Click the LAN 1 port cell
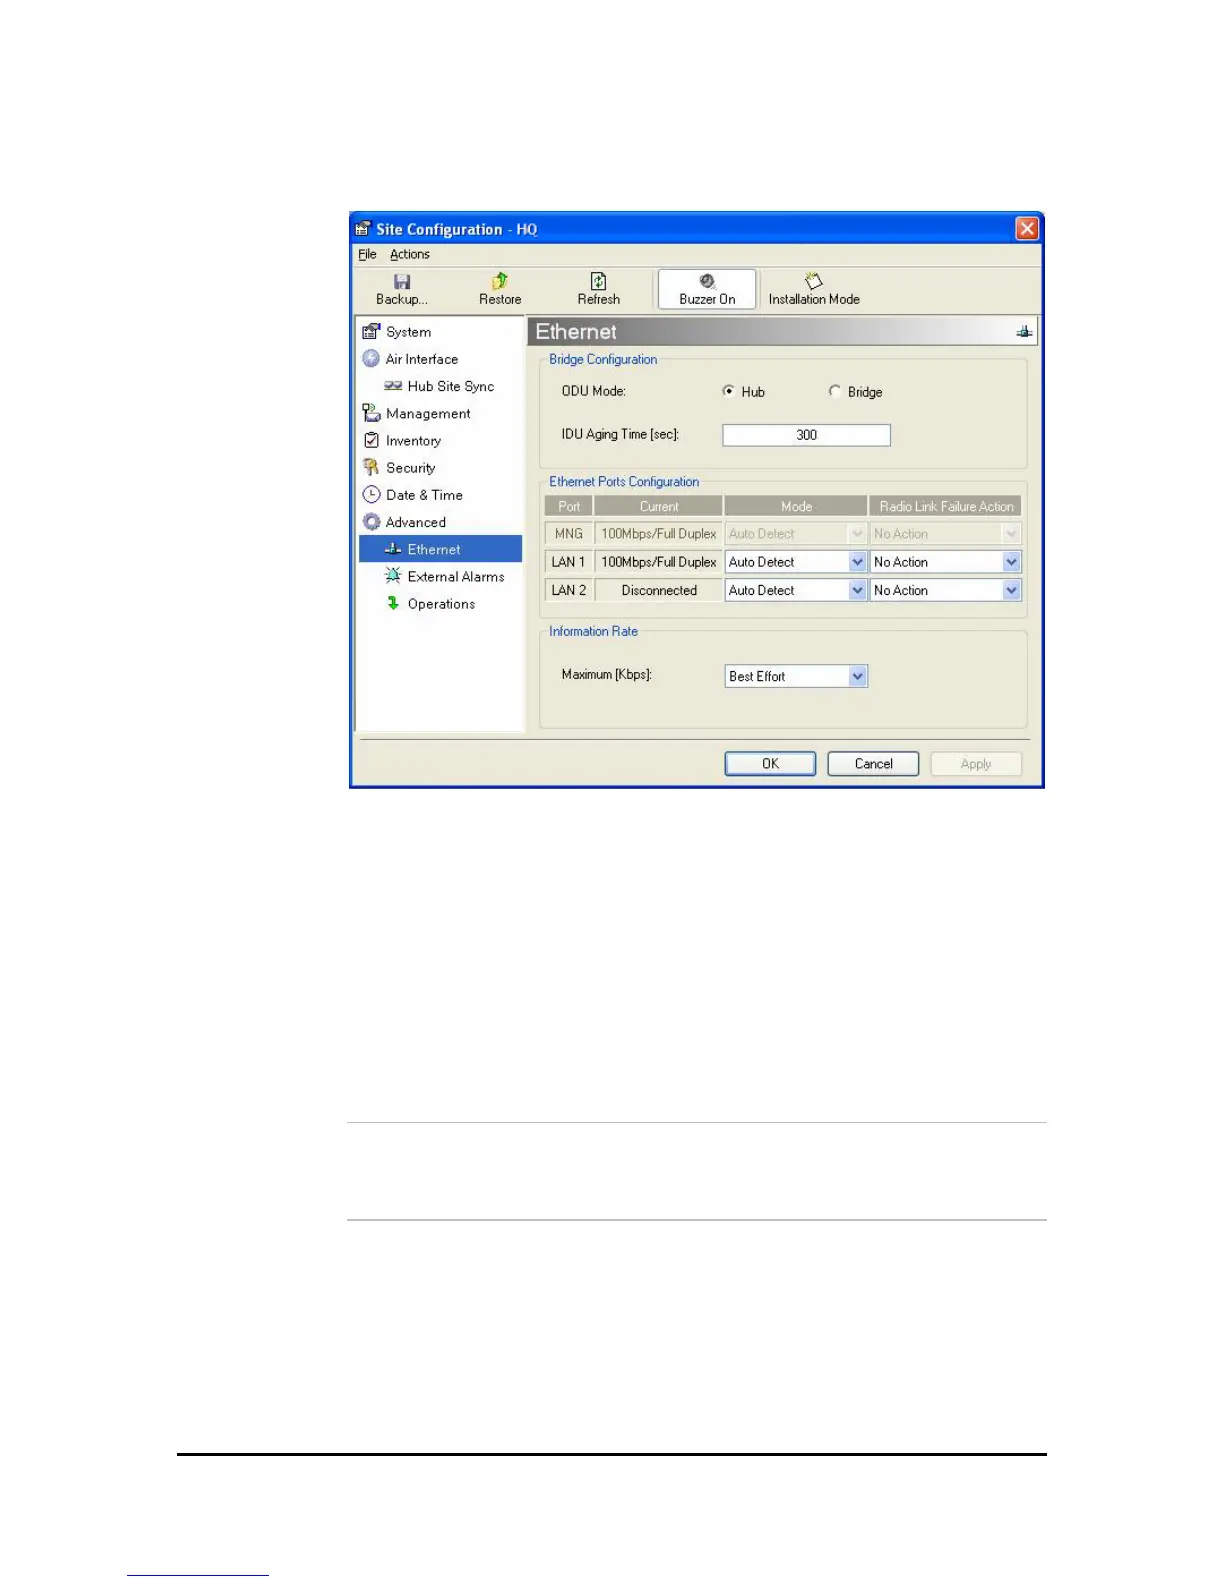 click(568, 562)
